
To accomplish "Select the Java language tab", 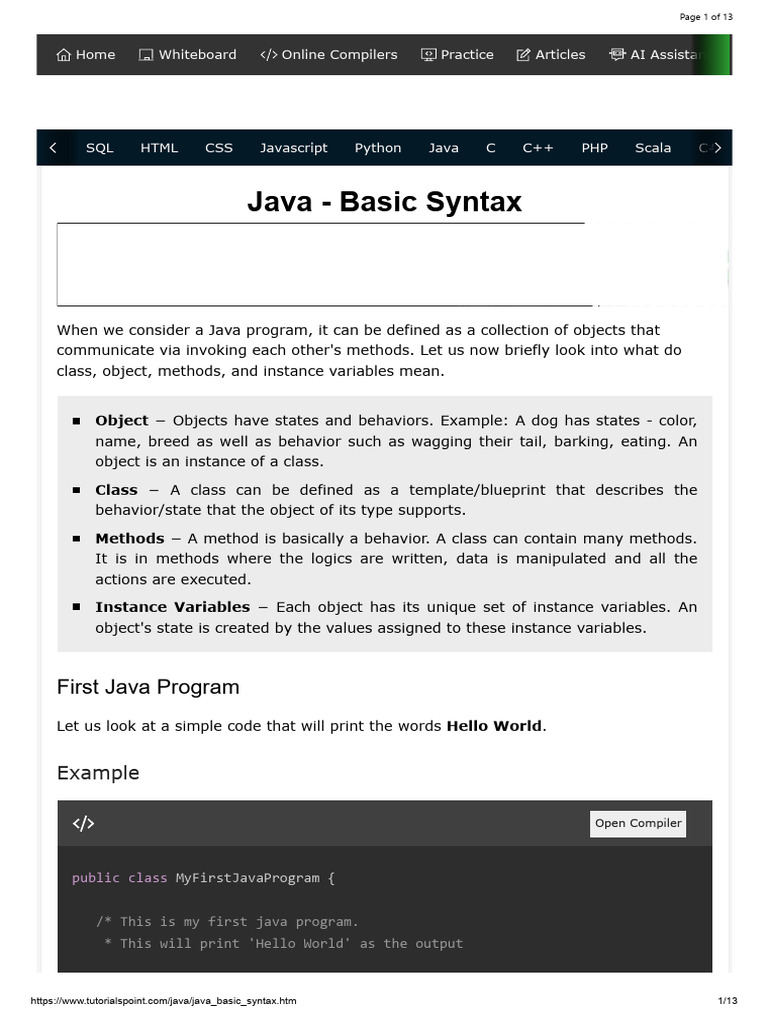I will click(443, 148).
